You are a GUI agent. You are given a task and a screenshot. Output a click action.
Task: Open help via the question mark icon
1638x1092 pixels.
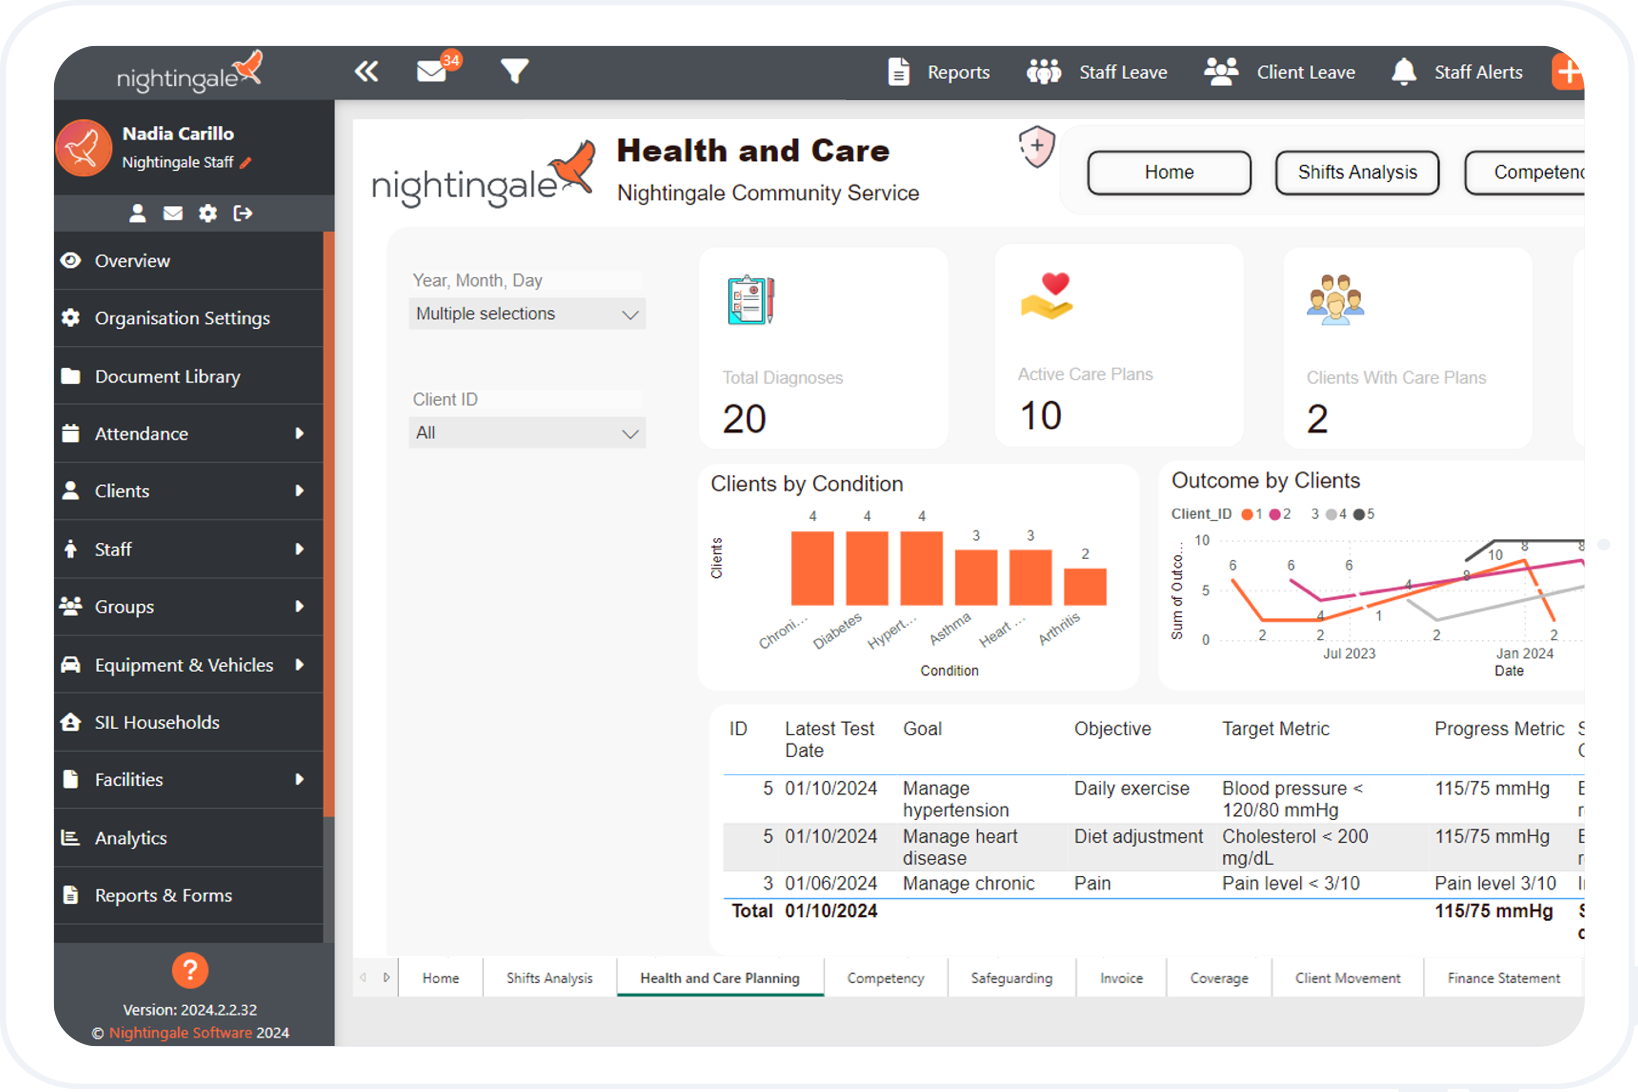point(189,969)
